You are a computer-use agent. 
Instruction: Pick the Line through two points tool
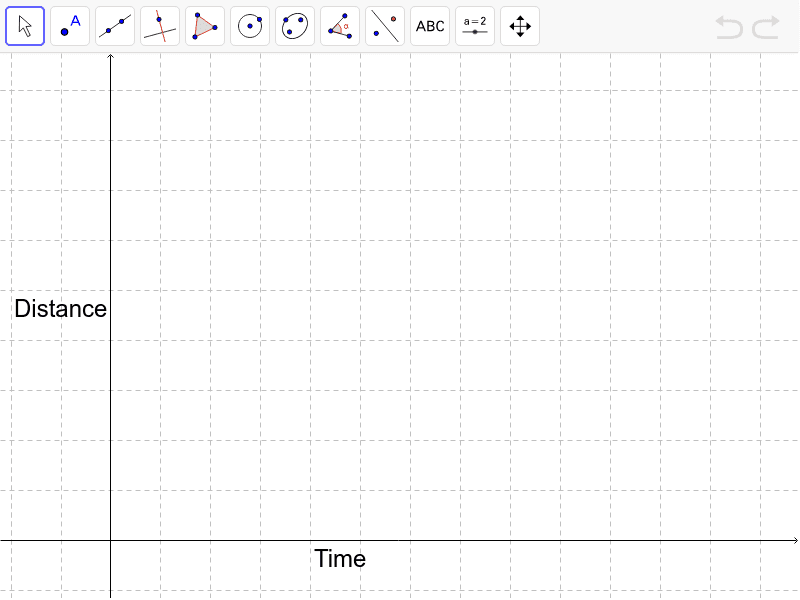click(115, 26)
